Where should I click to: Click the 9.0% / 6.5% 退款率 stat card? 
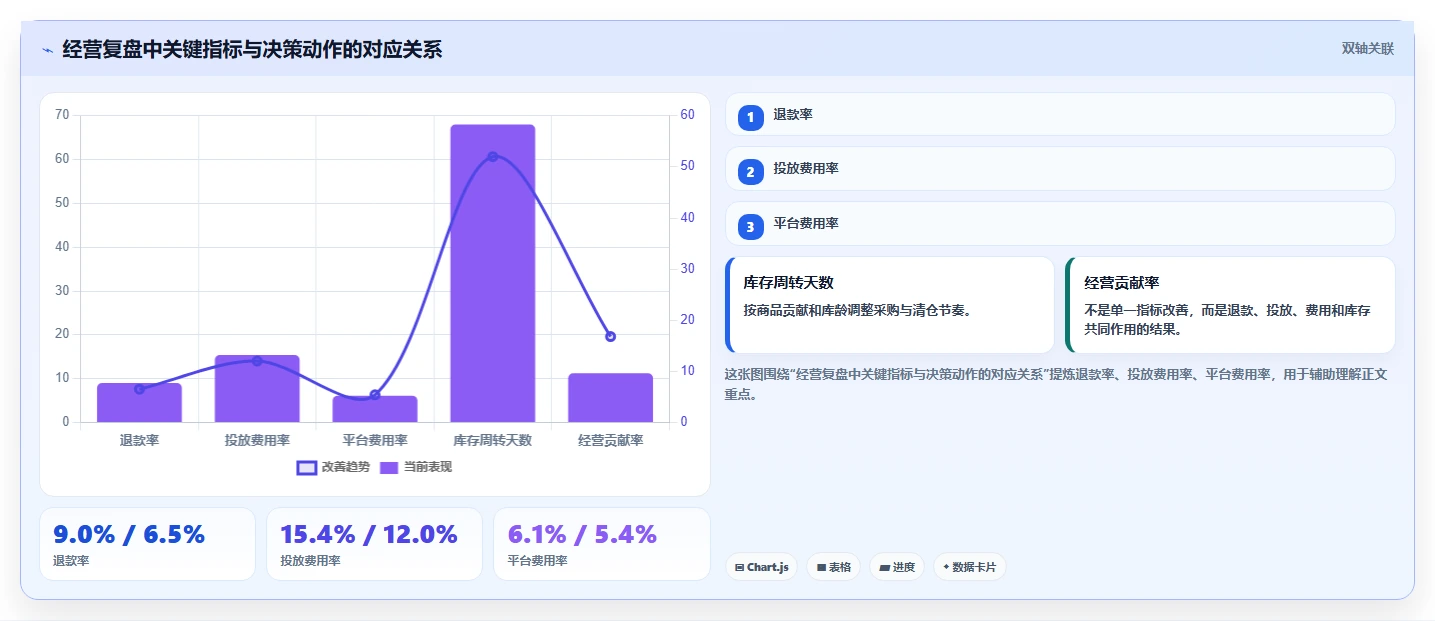tap(148, 544)
